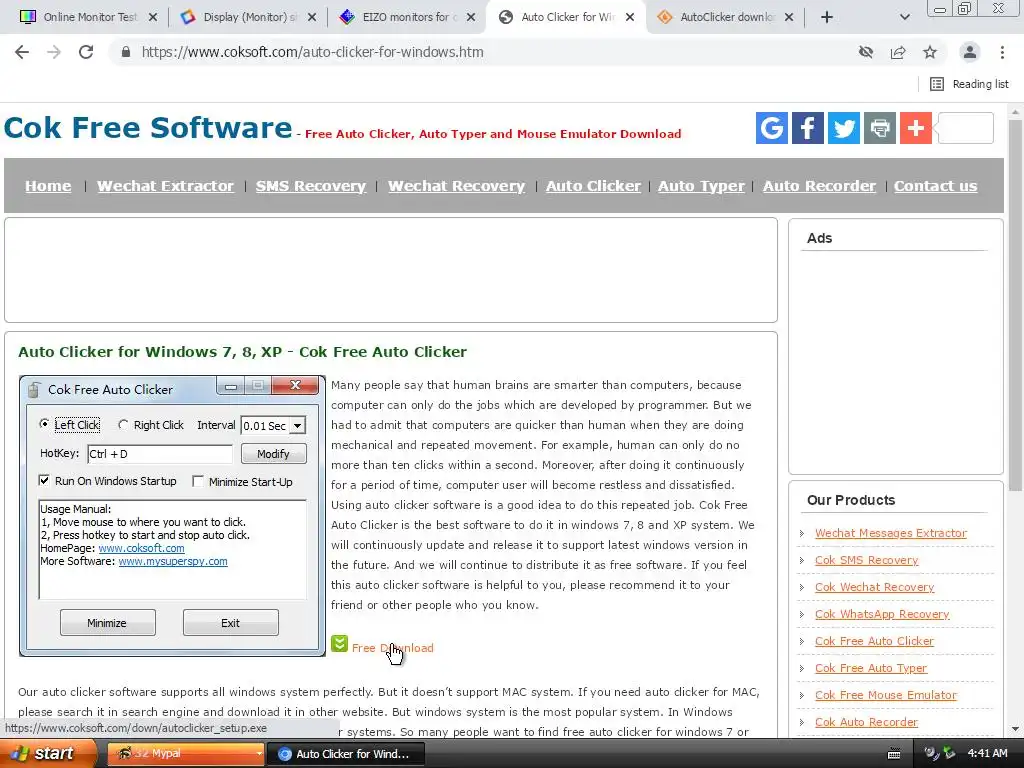Reload the current page
This screenshot has width=1024, height=768.
point(86,52)
